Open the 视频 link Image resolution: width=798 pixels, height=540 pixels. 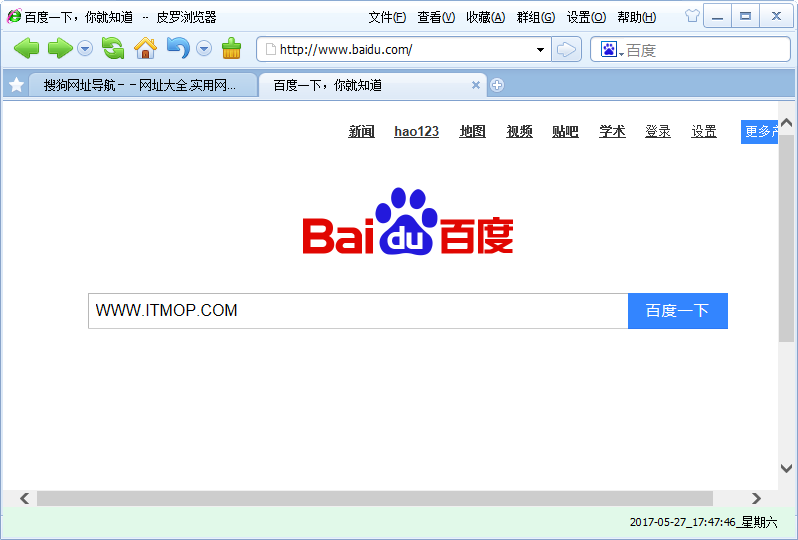[x=519, y=131]
